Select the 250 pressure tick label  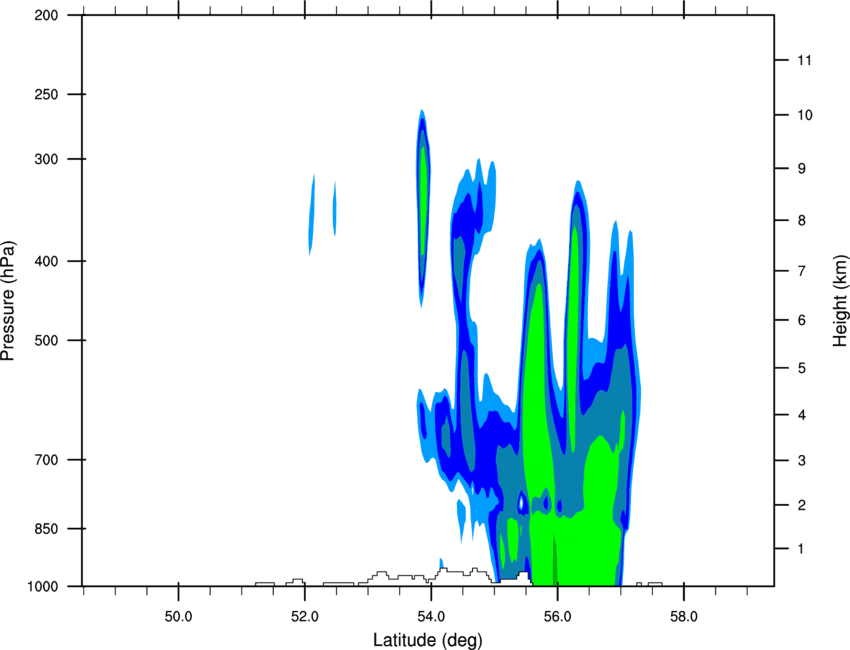coord(46,95)
